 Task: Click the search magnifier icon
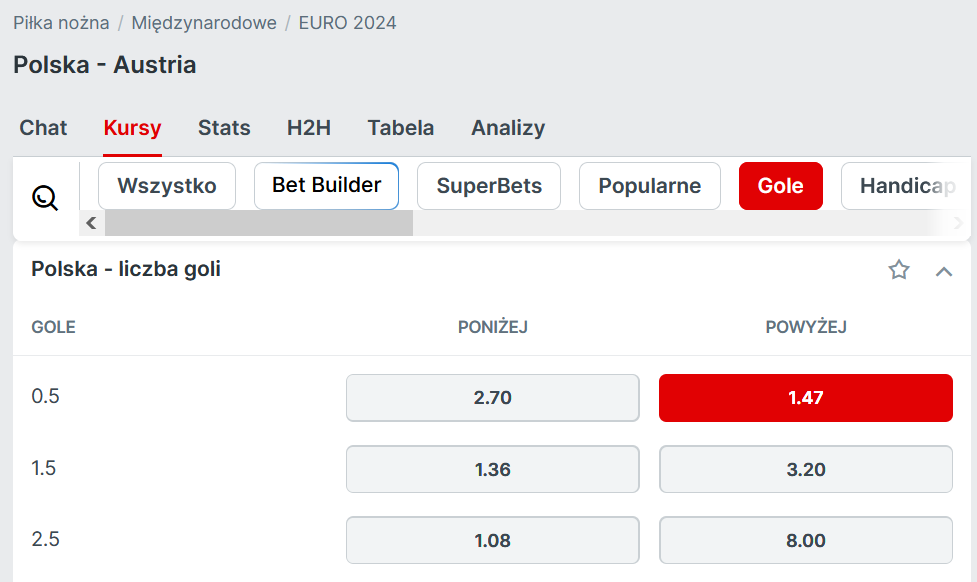(45, 198)
